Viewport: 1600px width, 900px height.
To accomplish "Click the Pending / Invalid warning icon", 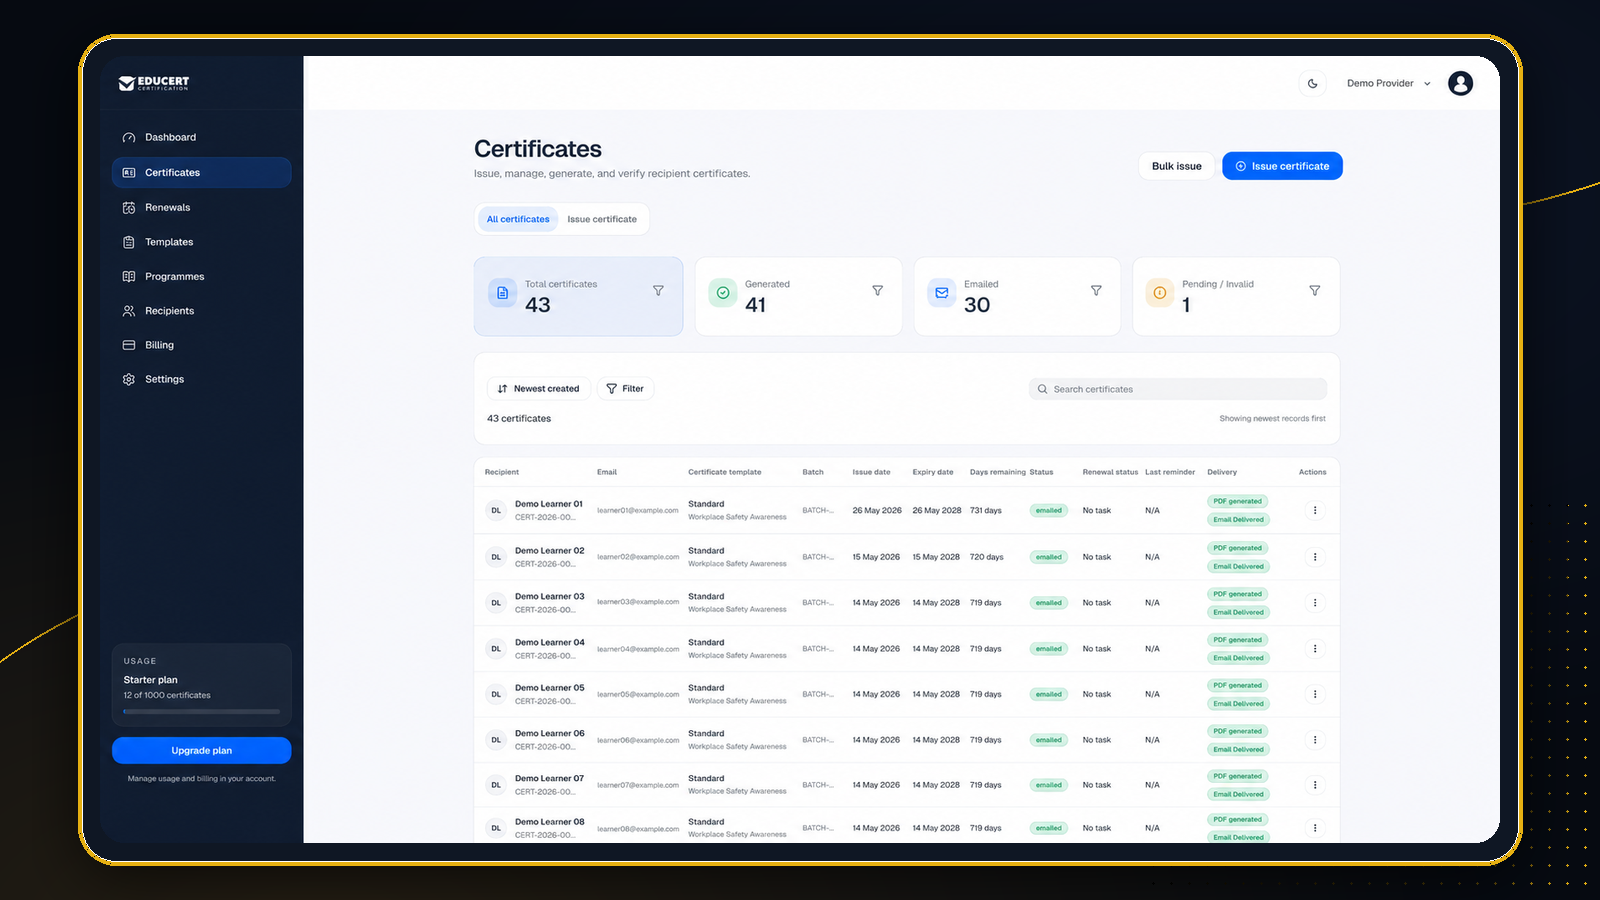I will [1160, 293].
